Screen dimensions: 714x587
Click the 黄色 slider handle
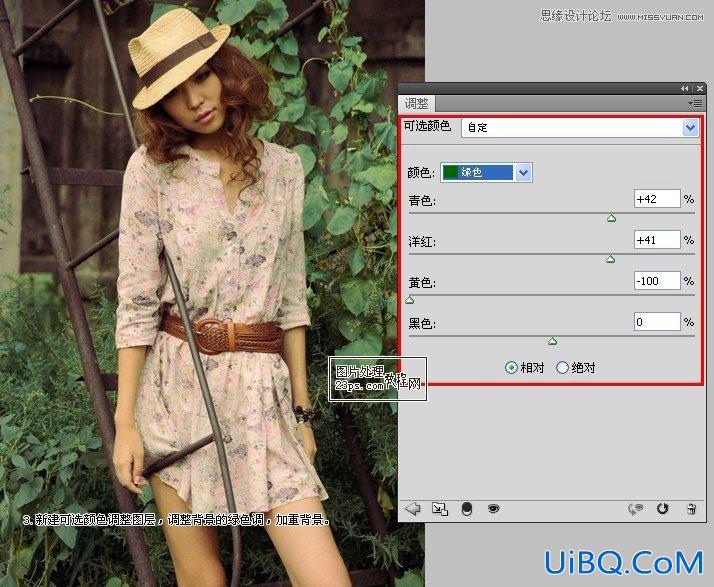(410, 300)
